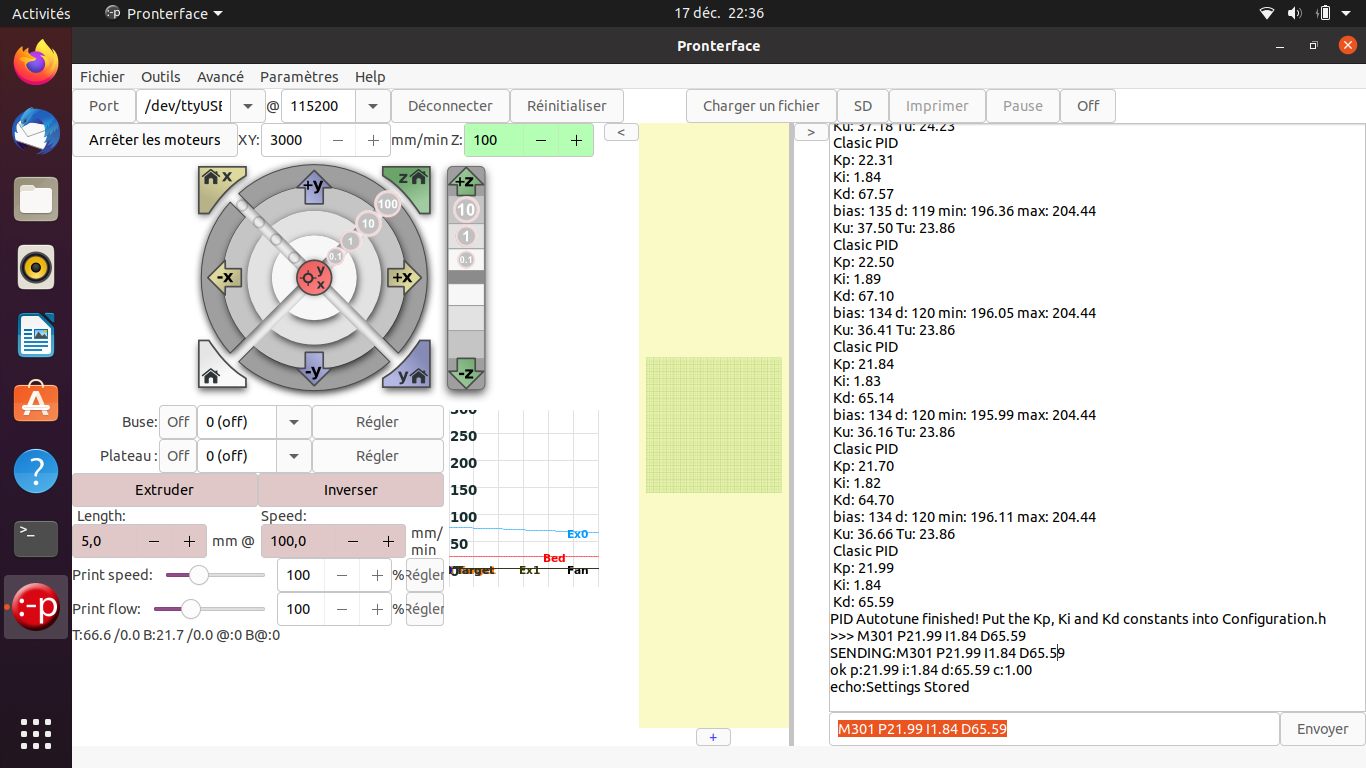Click the Port button
Viewport: 1366px width, 768px height.
[104, 106]
